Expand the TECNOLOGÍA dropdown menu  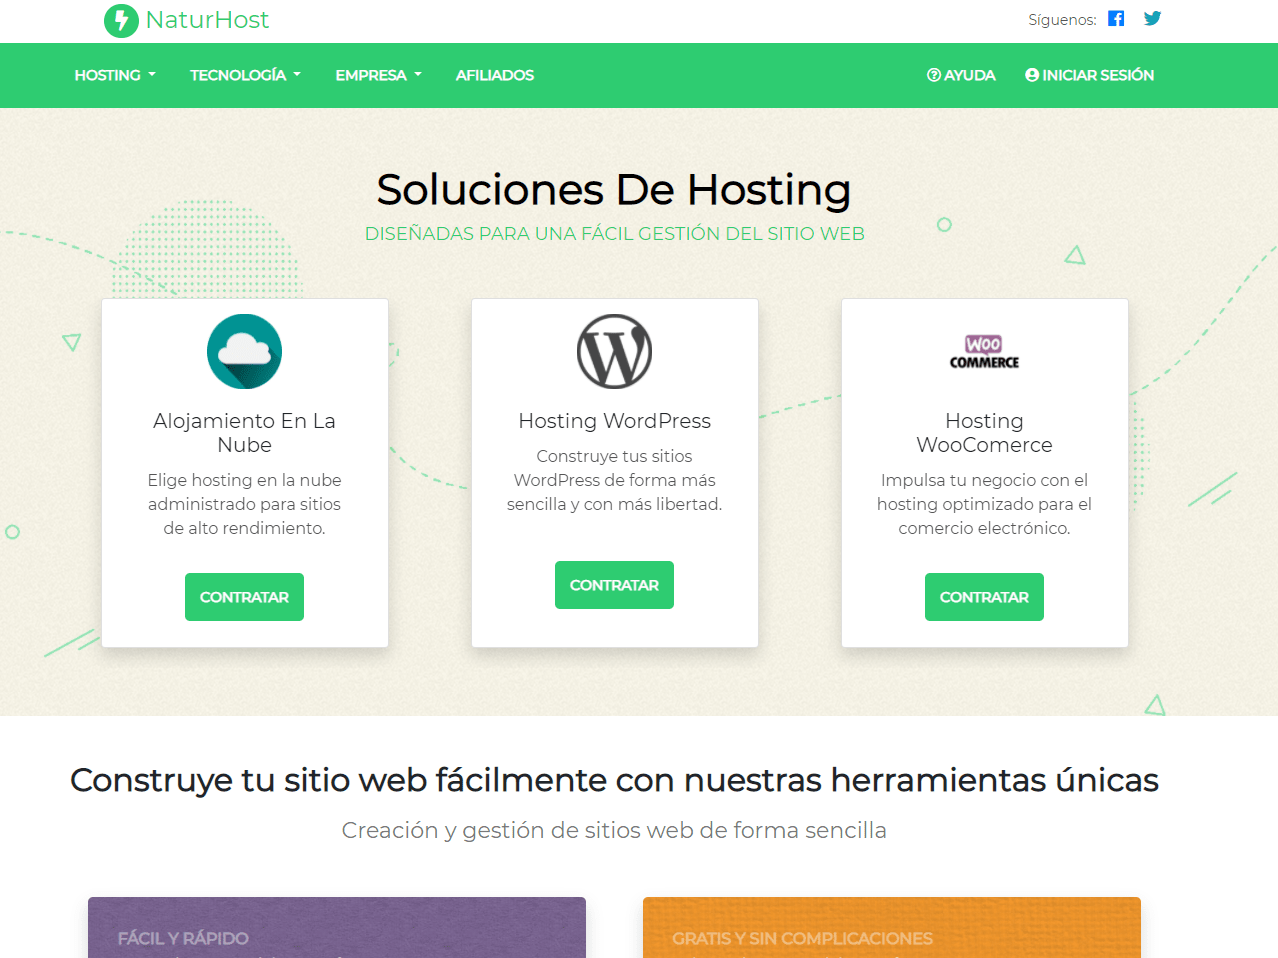click(x=245, y=75)
